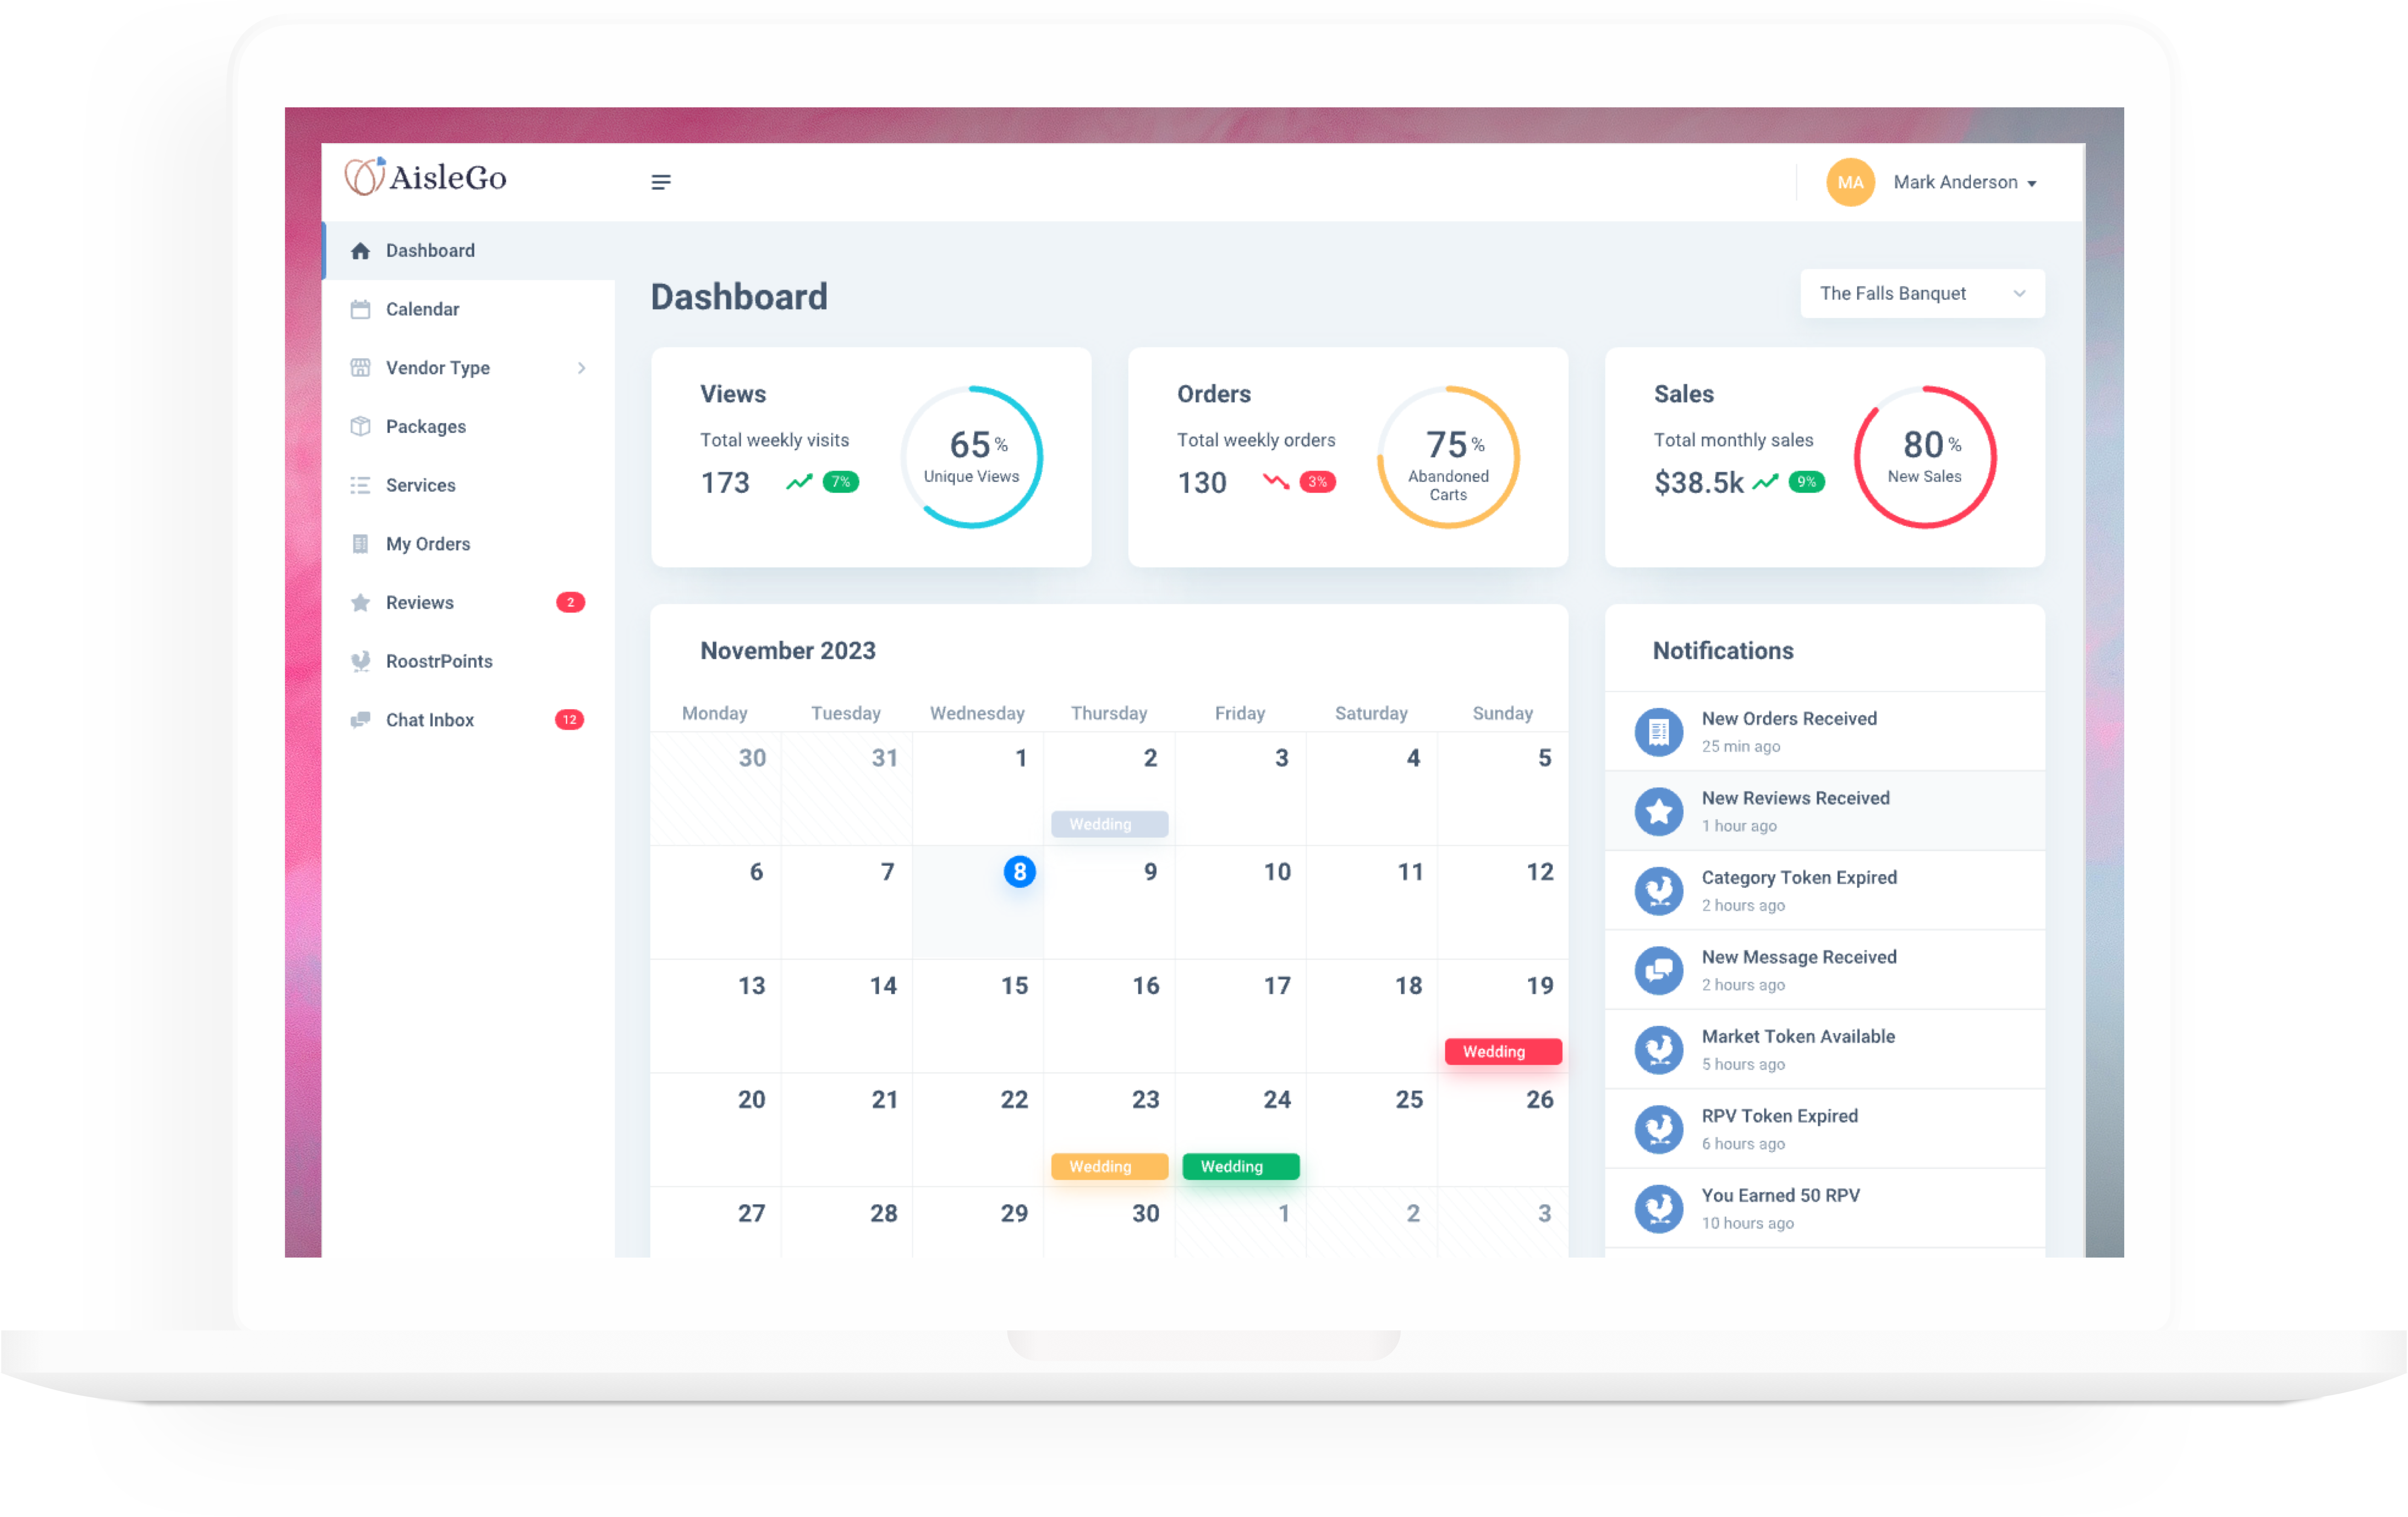Click the hamburger menu icon

(x=661, y=182)
